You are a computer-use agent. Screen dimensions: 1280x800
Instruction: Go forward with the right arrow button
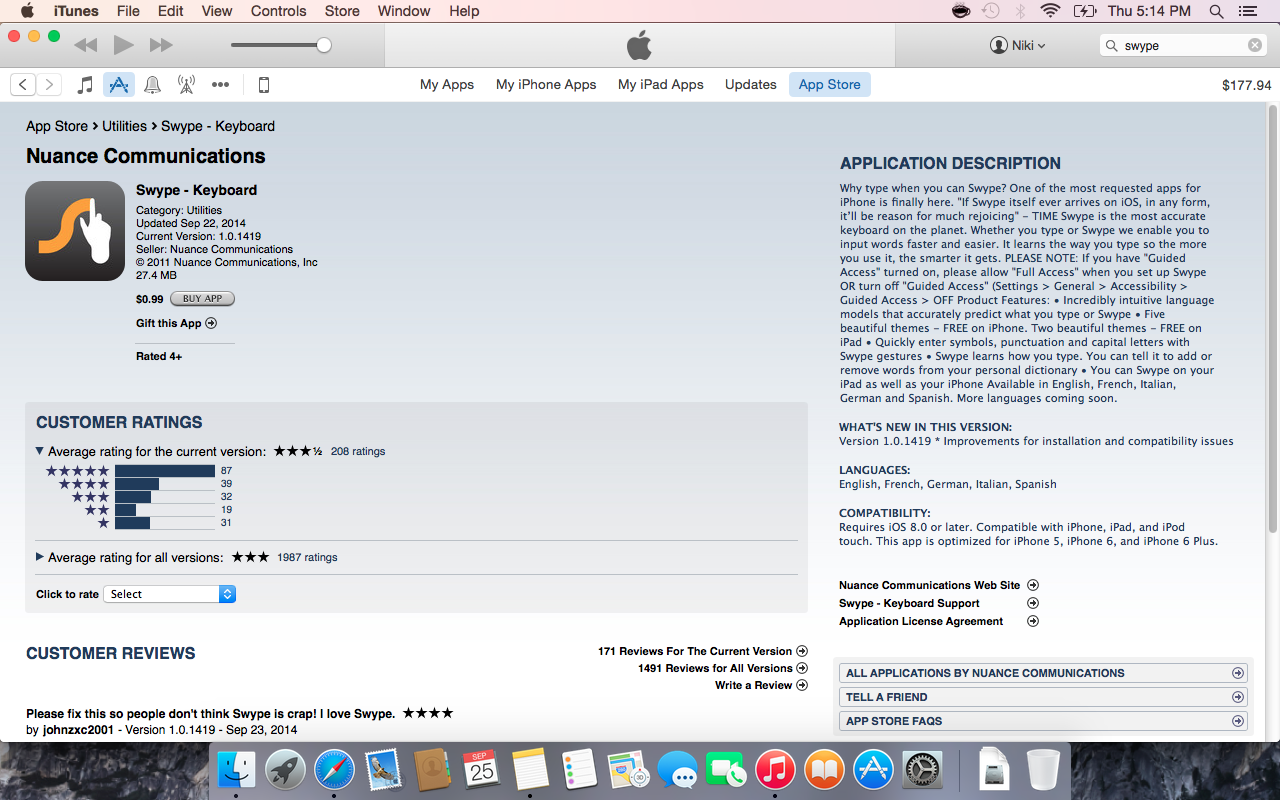49,85
